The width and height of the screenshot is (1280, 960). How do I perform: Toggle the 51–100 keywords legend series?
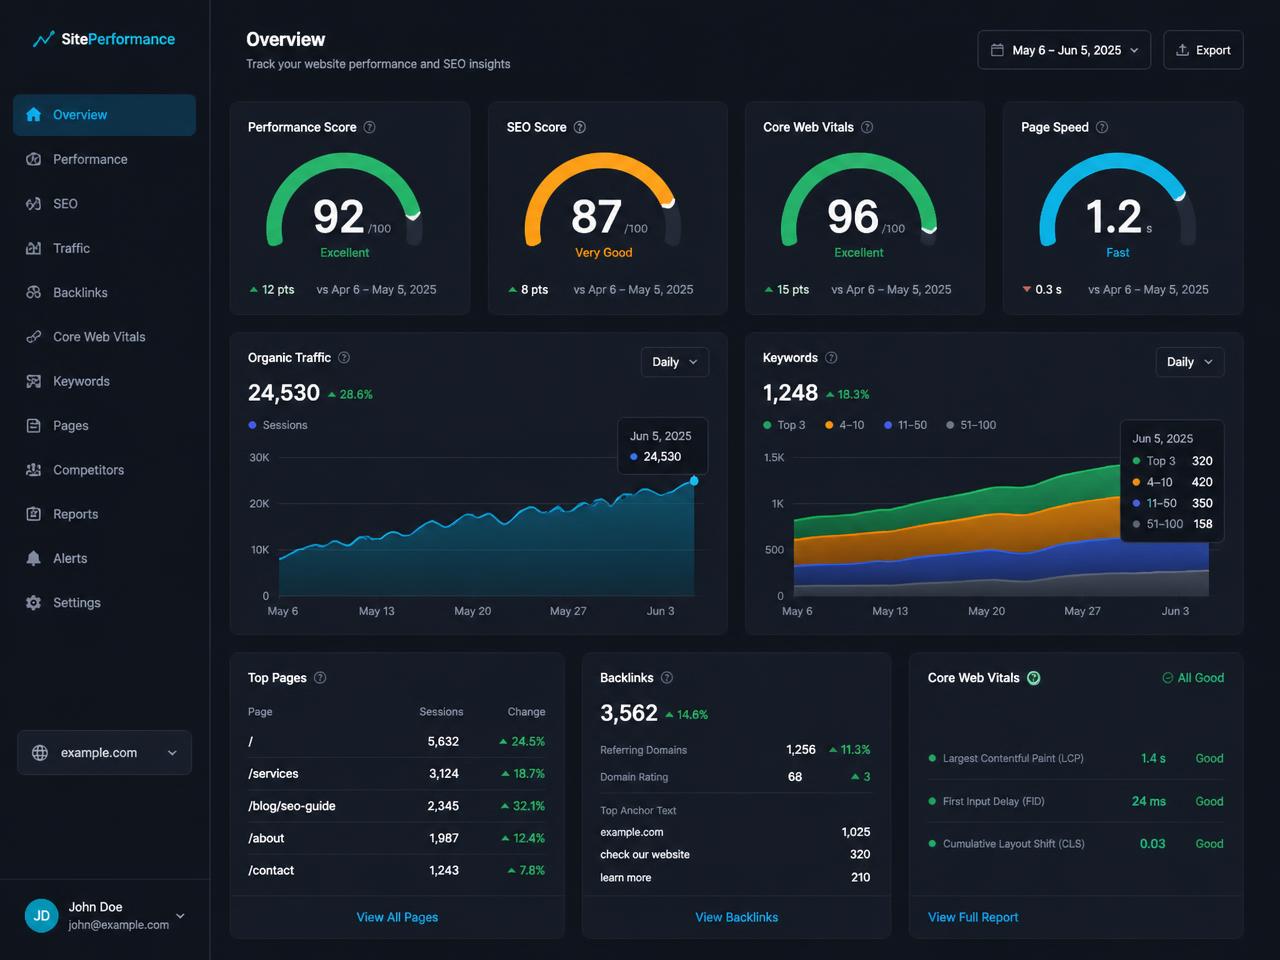(971, 425)
